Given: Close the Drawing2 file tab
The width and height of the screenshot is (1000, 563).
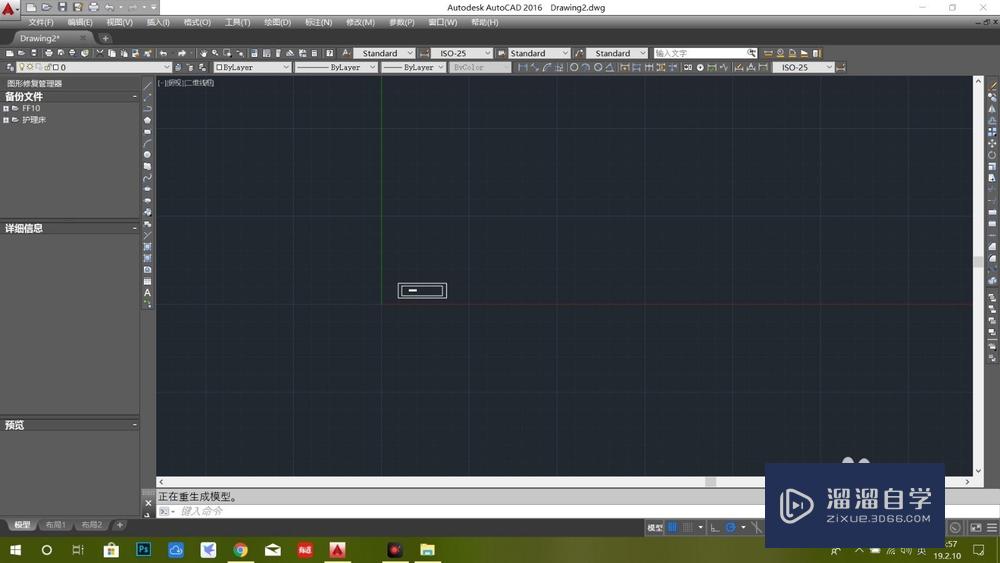Looking at the screenshot, I should (83, 38).
